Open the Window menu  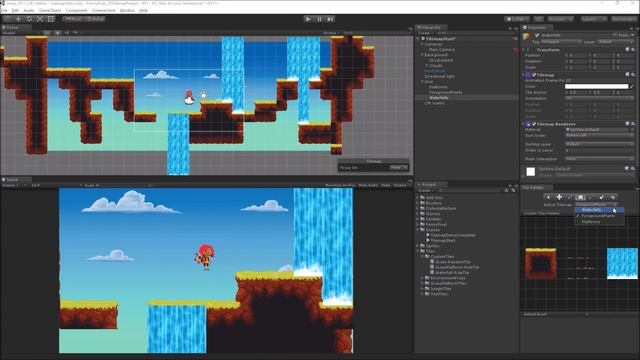127,10
